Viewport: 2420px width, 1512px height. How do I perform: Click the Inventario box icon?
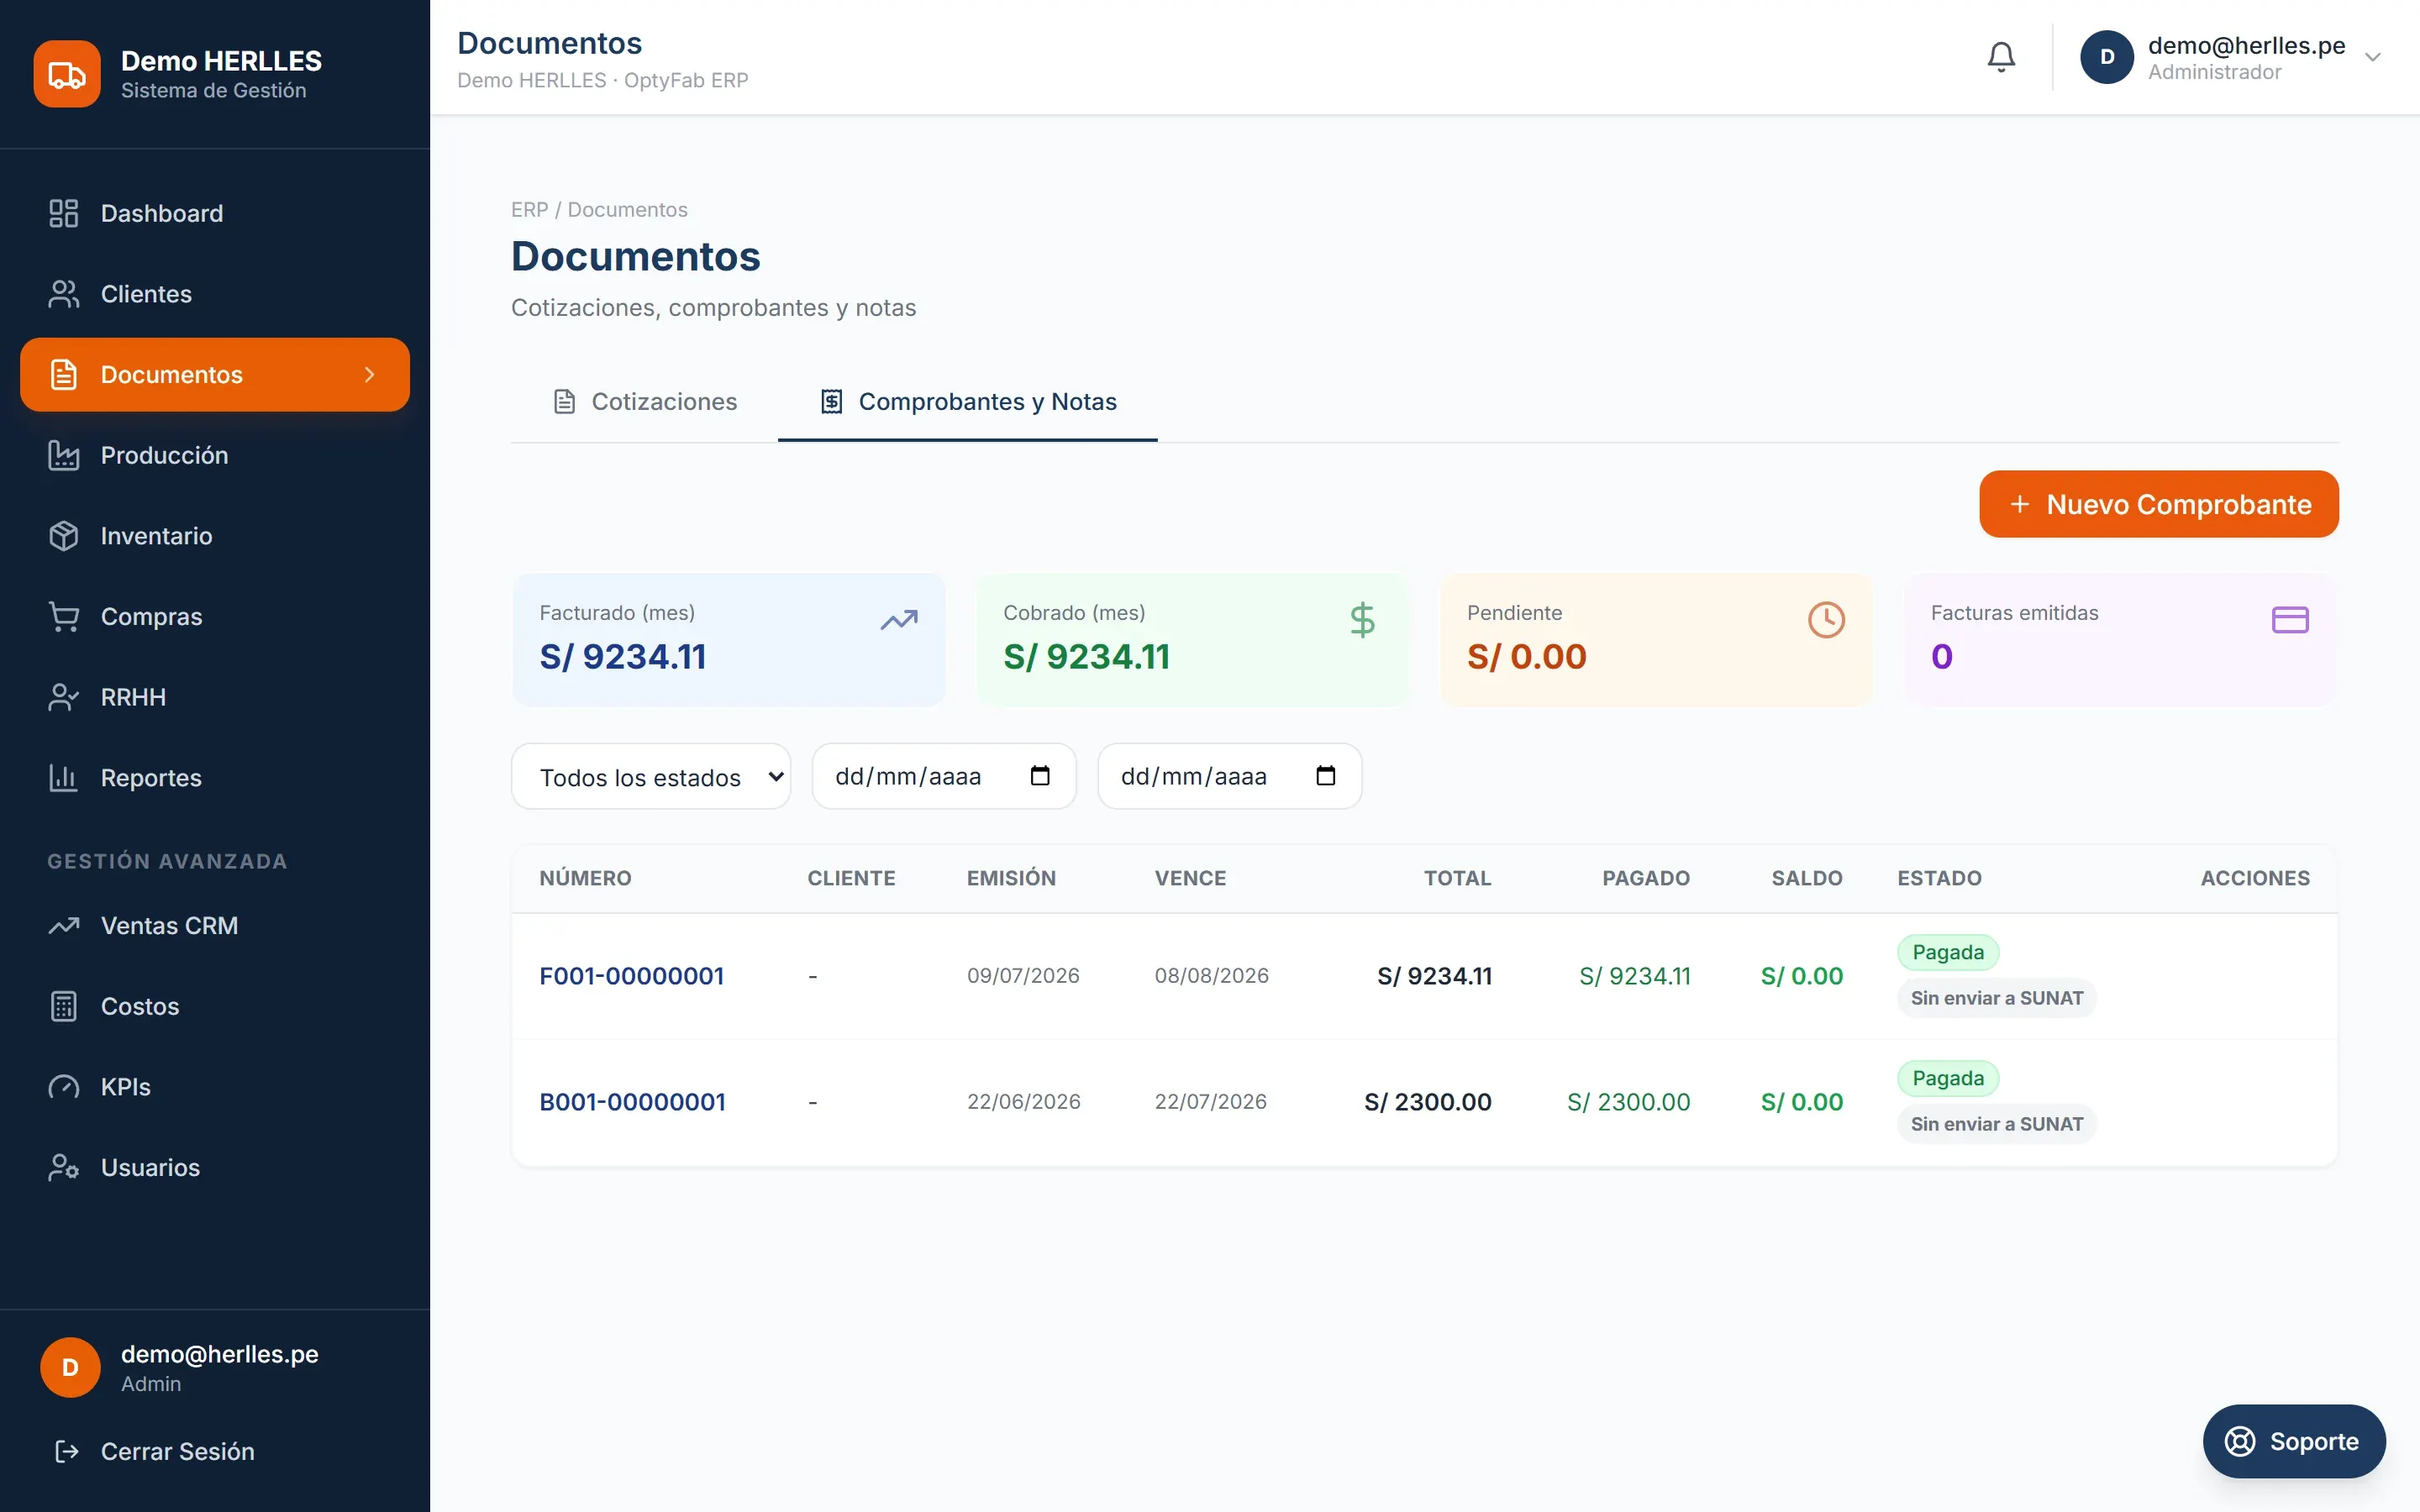point(64,536)
